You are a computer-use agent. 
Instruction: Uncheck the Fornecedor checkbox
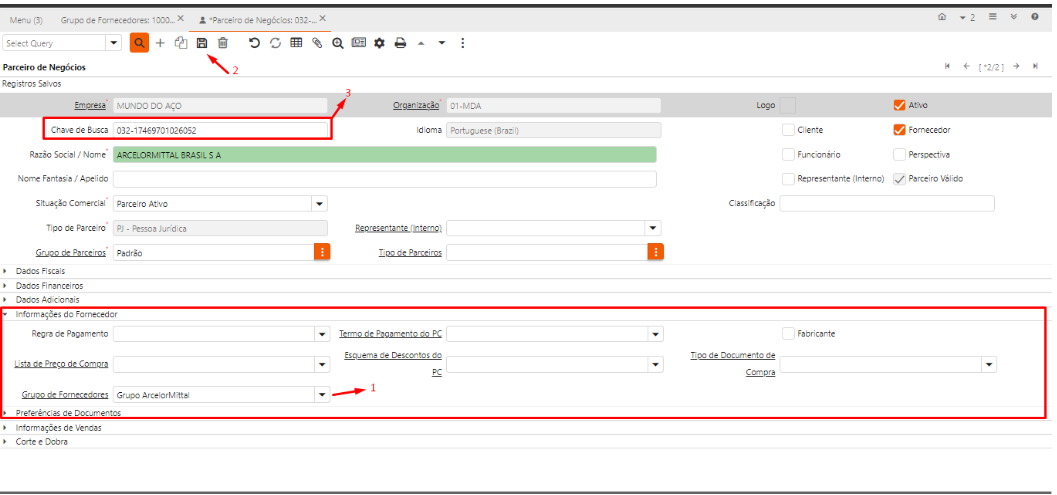point(899,130)
